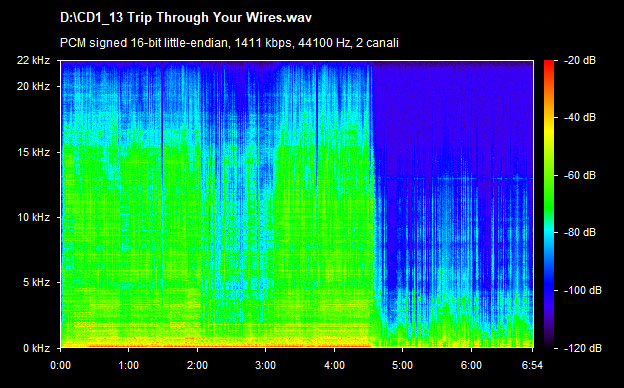Screen dimensions: 624x388
Task: Click the 22 kHz frequency axis label
Action: tap(33, 60)
